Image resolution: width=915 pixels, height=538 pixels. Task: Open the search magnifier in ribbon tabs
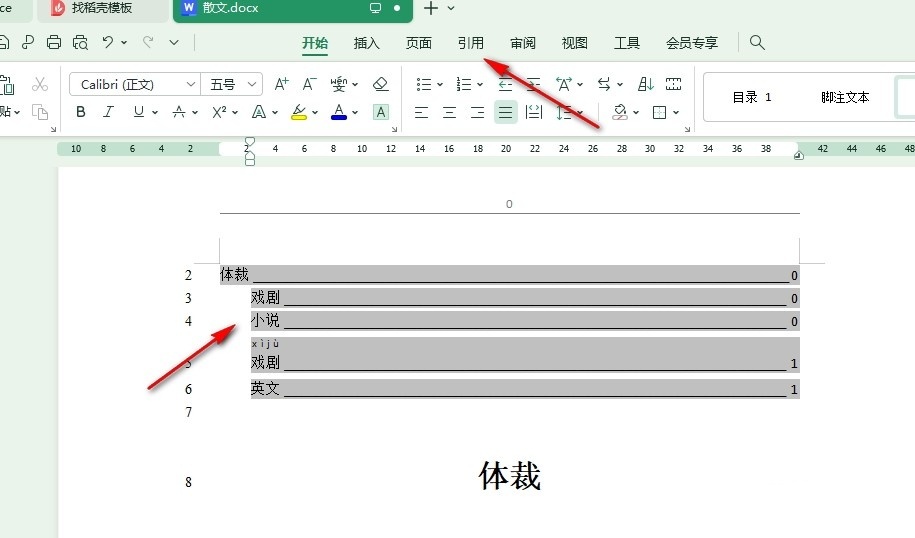point(757,42)
